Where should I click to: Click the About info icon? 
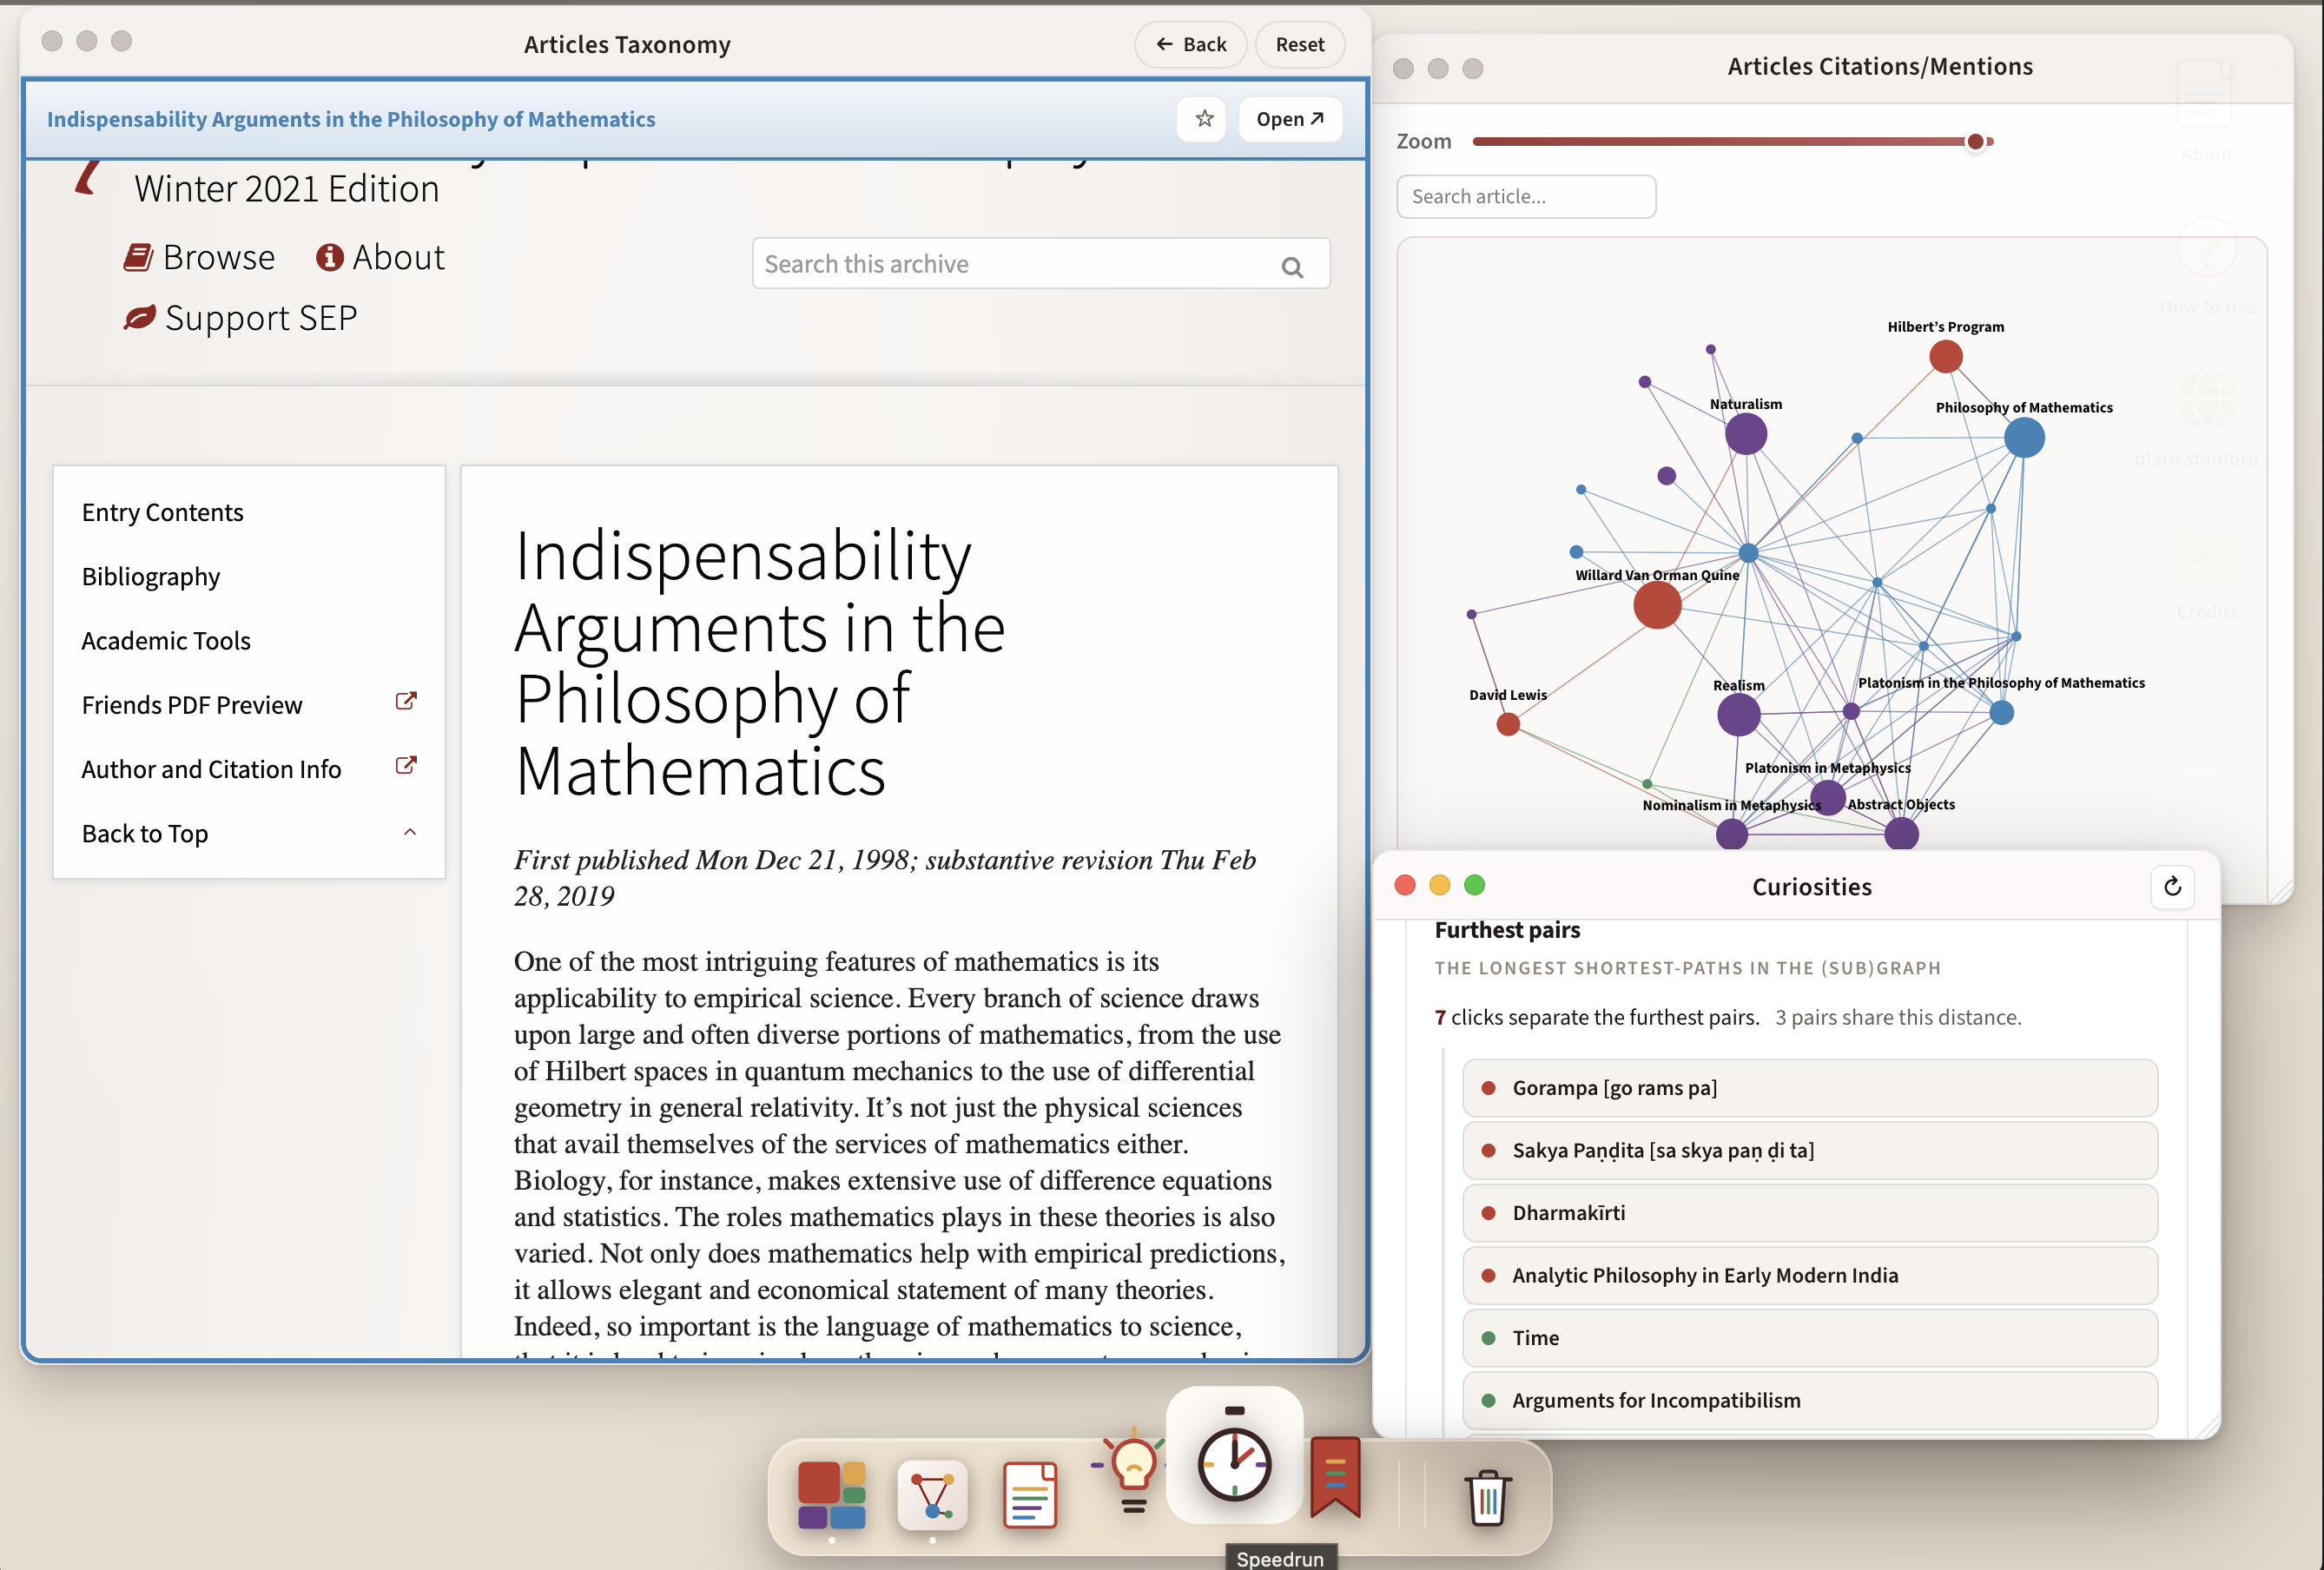(x=330, y=258)
